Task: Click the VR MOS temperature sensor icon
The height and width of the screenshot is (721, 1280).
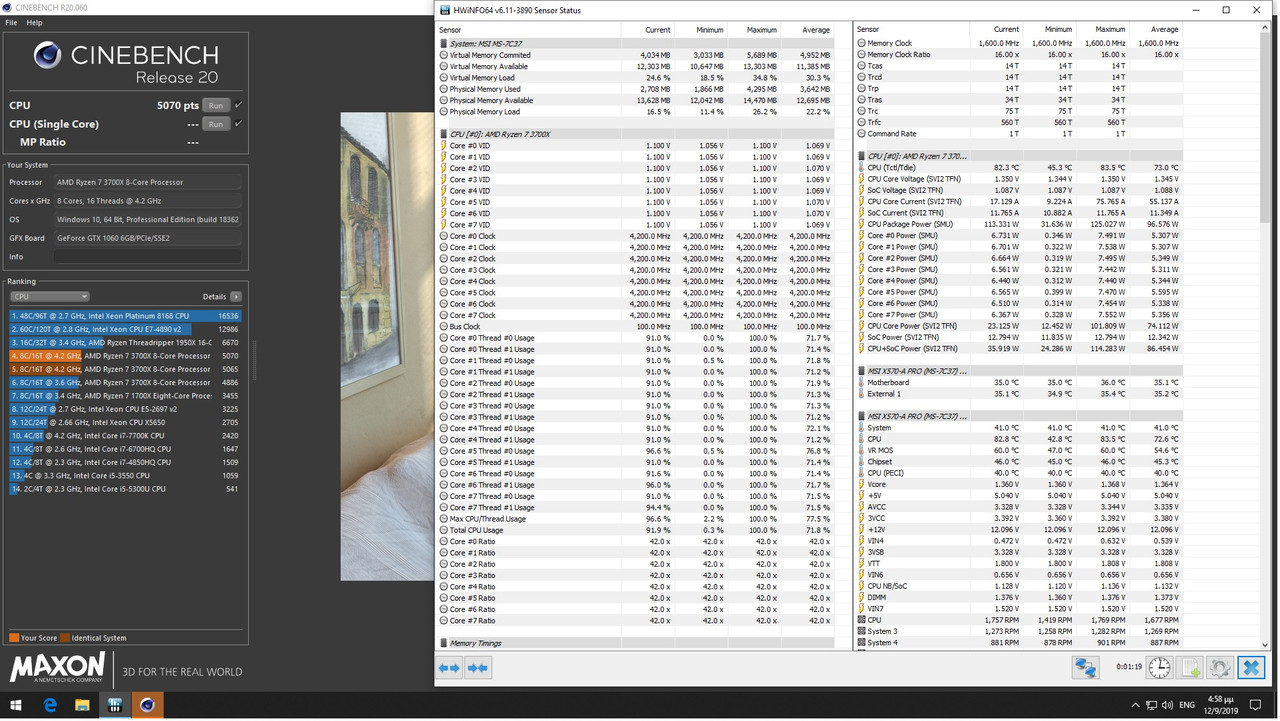Action: click(x=861, y=450)
